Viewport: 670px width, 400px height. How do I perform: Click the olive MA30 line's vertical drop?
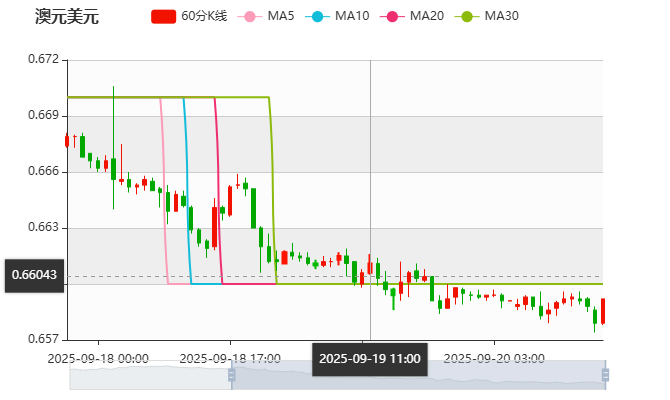[x=273, y=190]
